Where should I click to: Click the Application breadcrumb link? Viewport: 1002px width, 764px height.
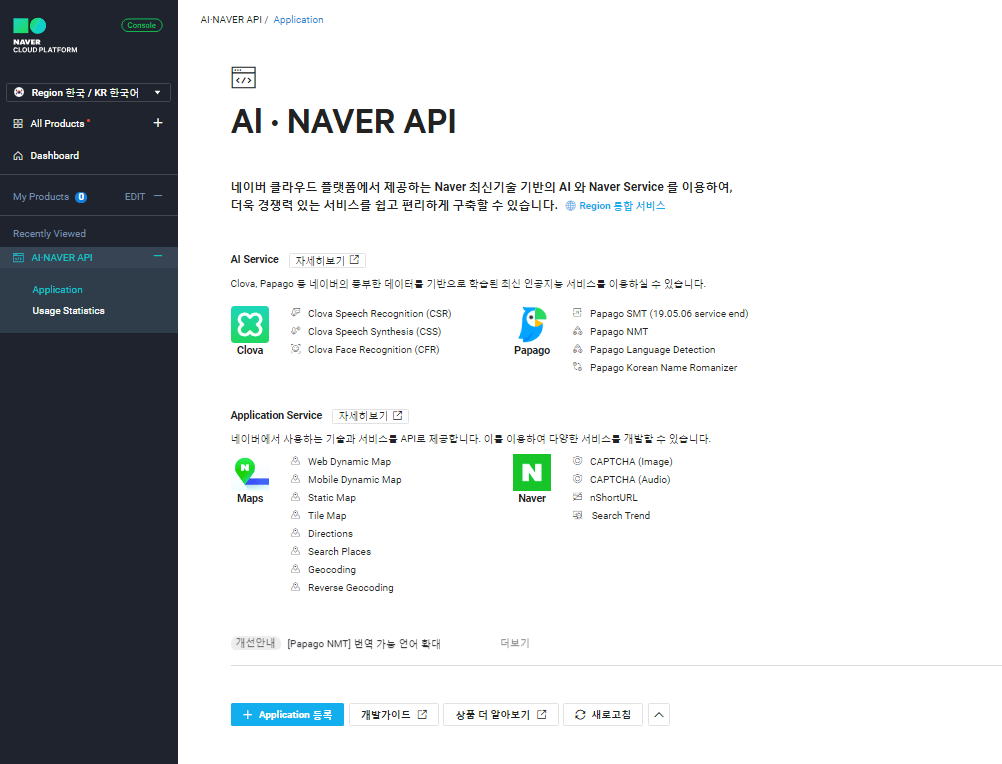tap(298, 20)
